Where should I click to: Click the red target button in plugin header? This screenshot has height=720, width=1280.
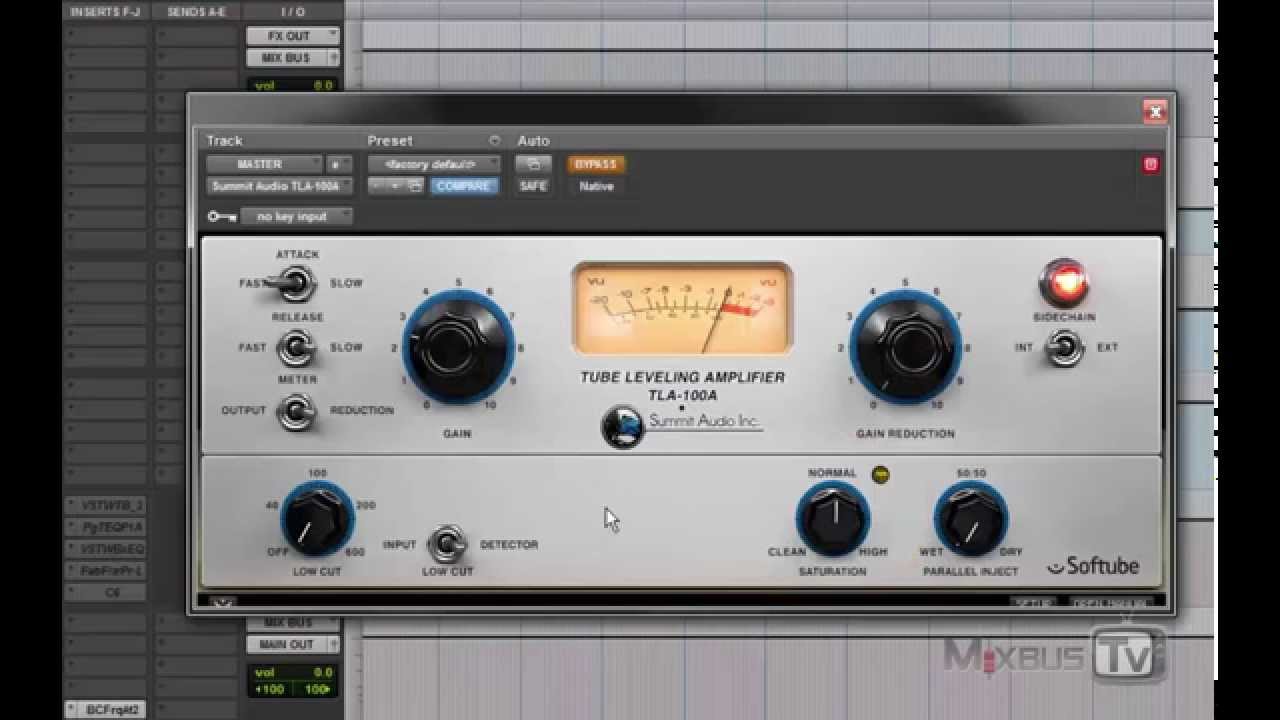(x=1150, y=165)
